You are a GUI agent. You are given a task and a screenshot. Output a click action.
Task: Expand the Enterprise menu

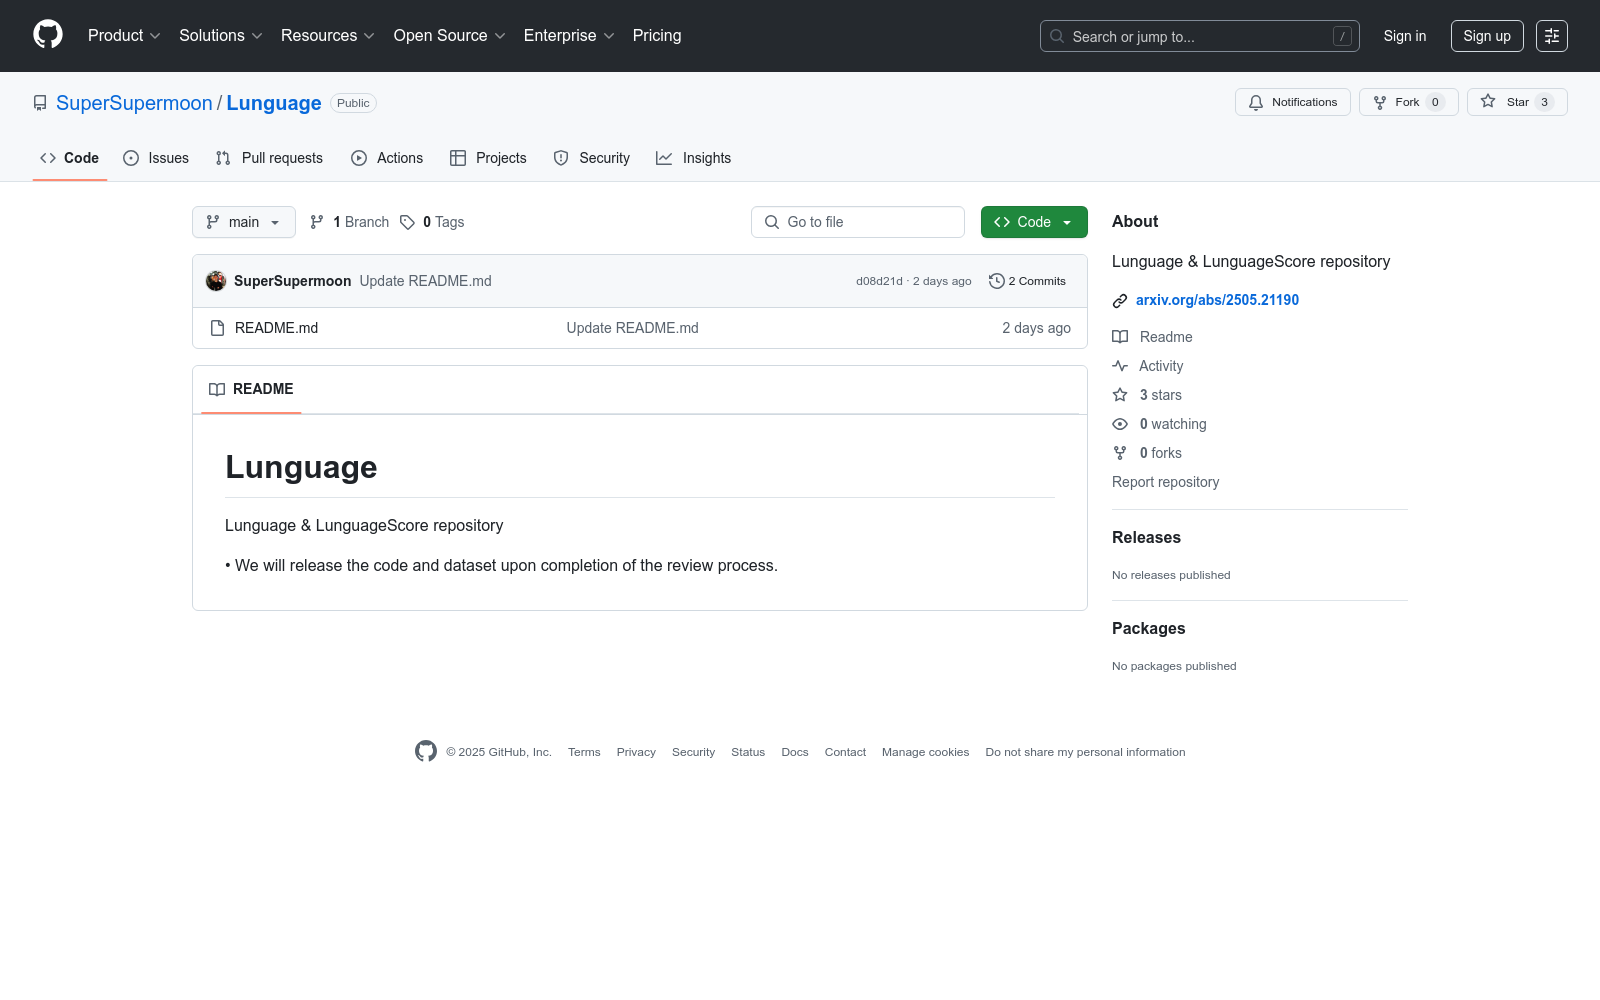[569, 35]
